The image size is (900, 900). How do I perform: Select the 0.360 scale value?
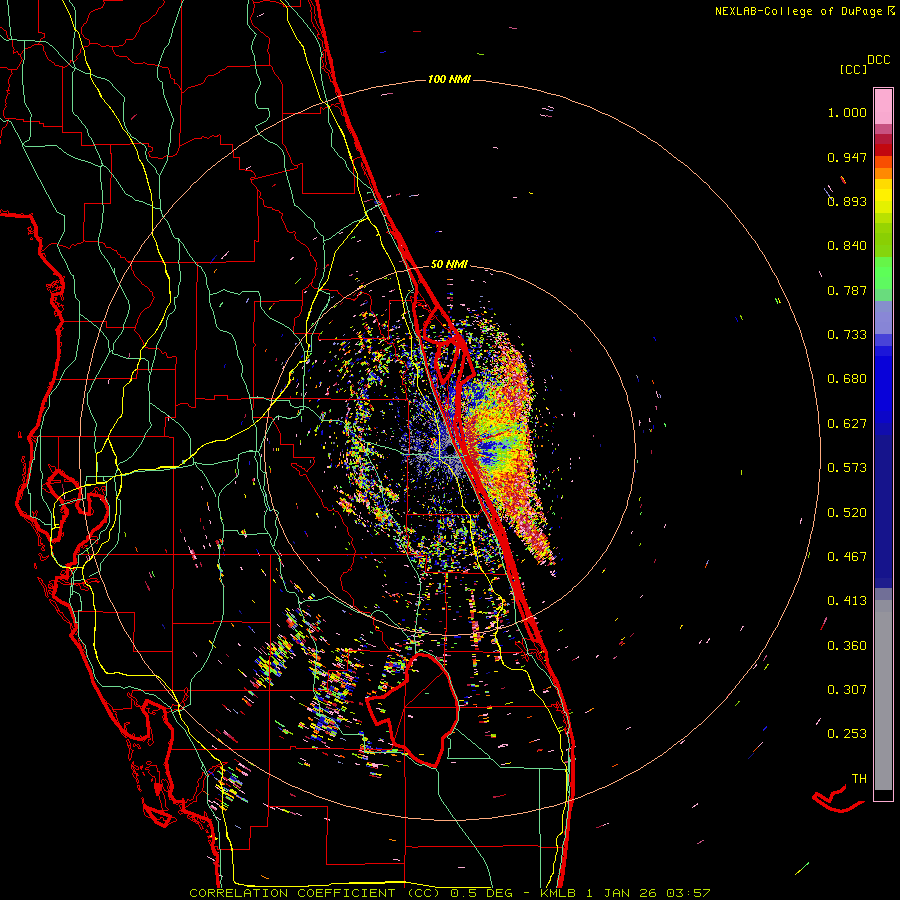847,646
